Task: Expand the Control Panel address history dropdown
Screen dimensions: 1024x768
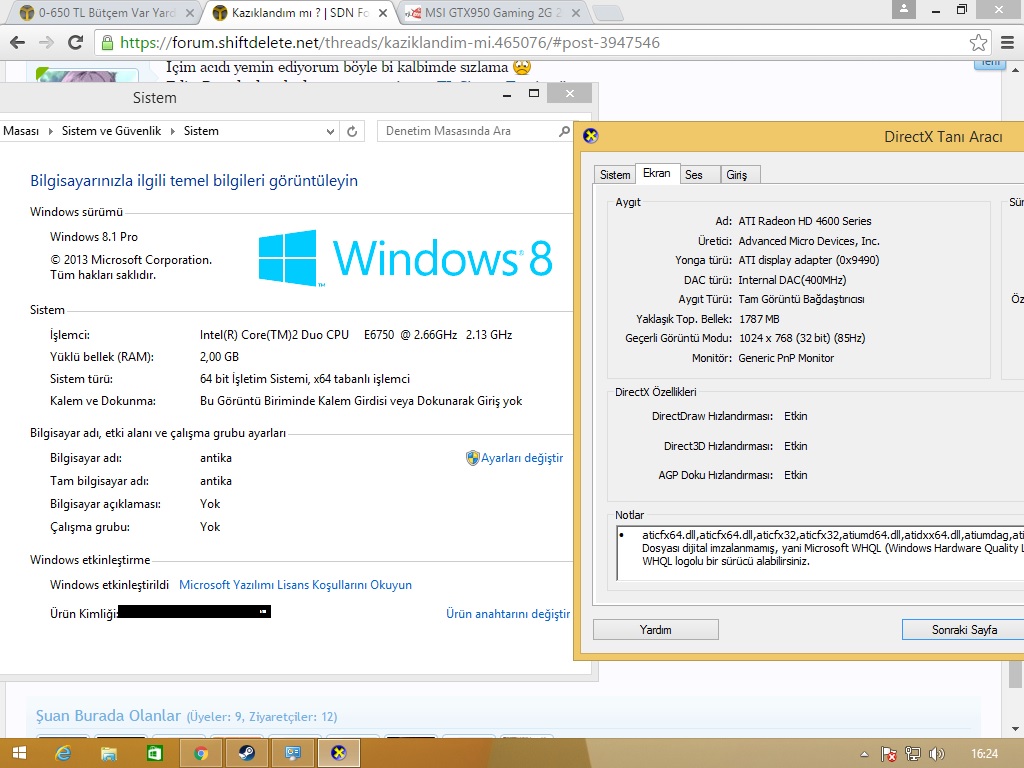Action: [x=331, y=131]
